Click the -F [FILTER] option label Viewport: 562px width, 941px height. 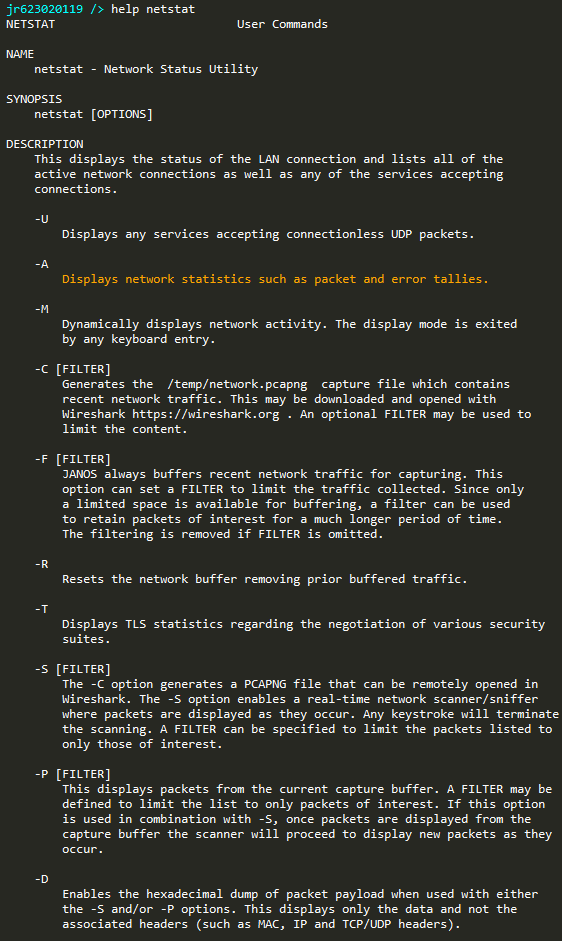pyautogui.click(x=73, y=459)
